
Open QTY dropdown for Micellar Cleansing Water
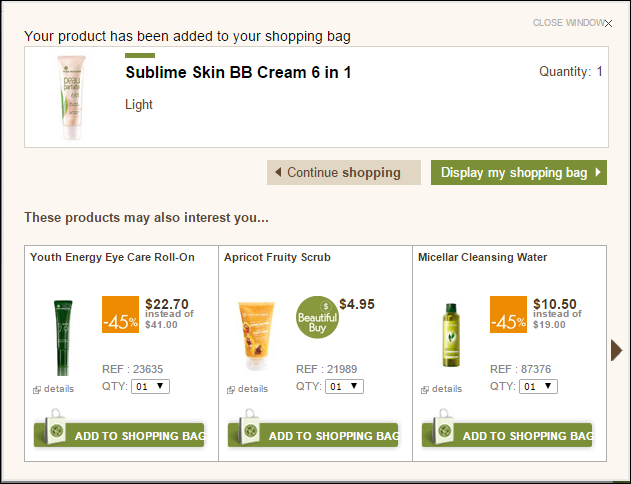538,386
